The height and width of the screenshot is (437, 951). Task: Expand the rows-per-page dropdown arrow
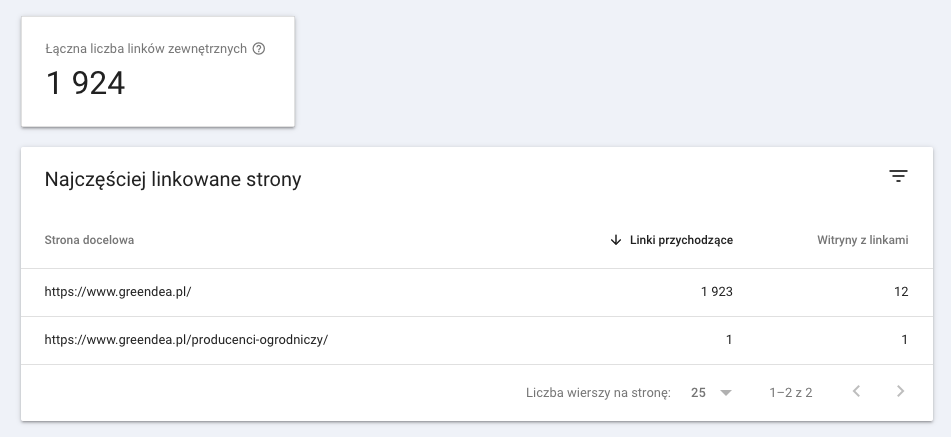[x=725, y=393]
